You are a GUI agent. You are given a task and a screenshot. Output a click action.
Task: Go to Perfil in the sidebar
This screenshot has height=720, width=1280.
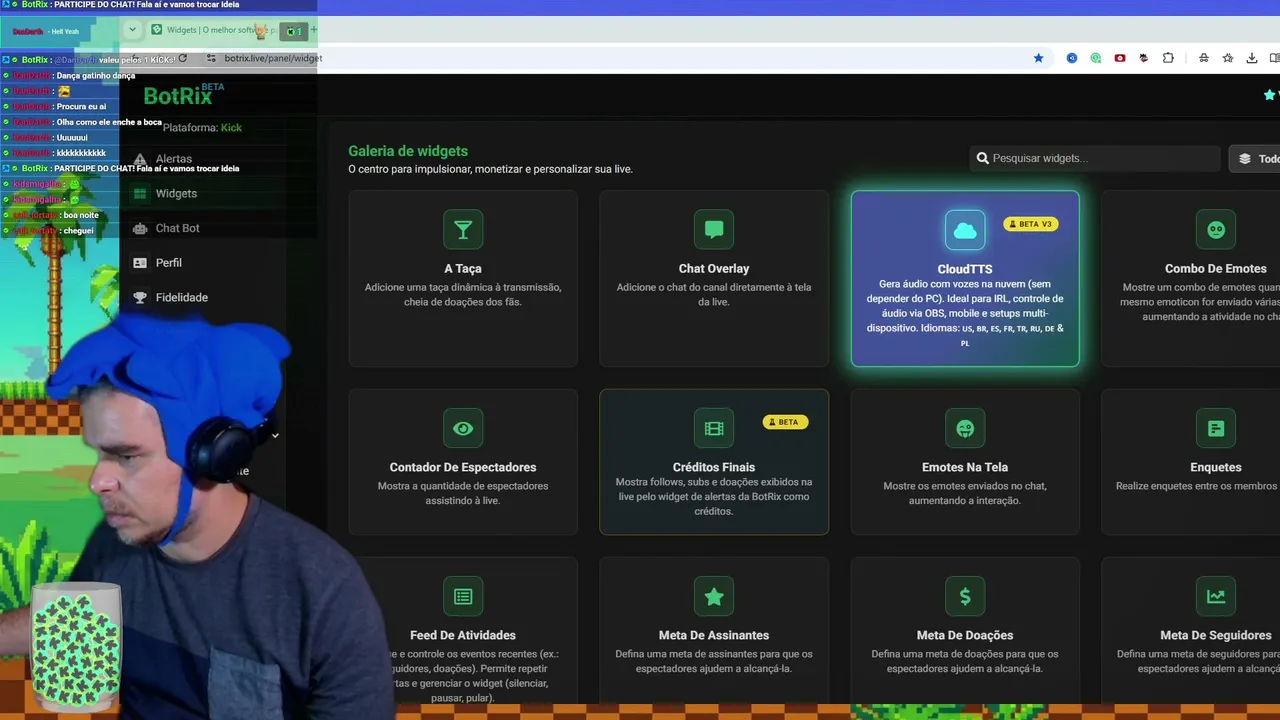pos(168,263)
